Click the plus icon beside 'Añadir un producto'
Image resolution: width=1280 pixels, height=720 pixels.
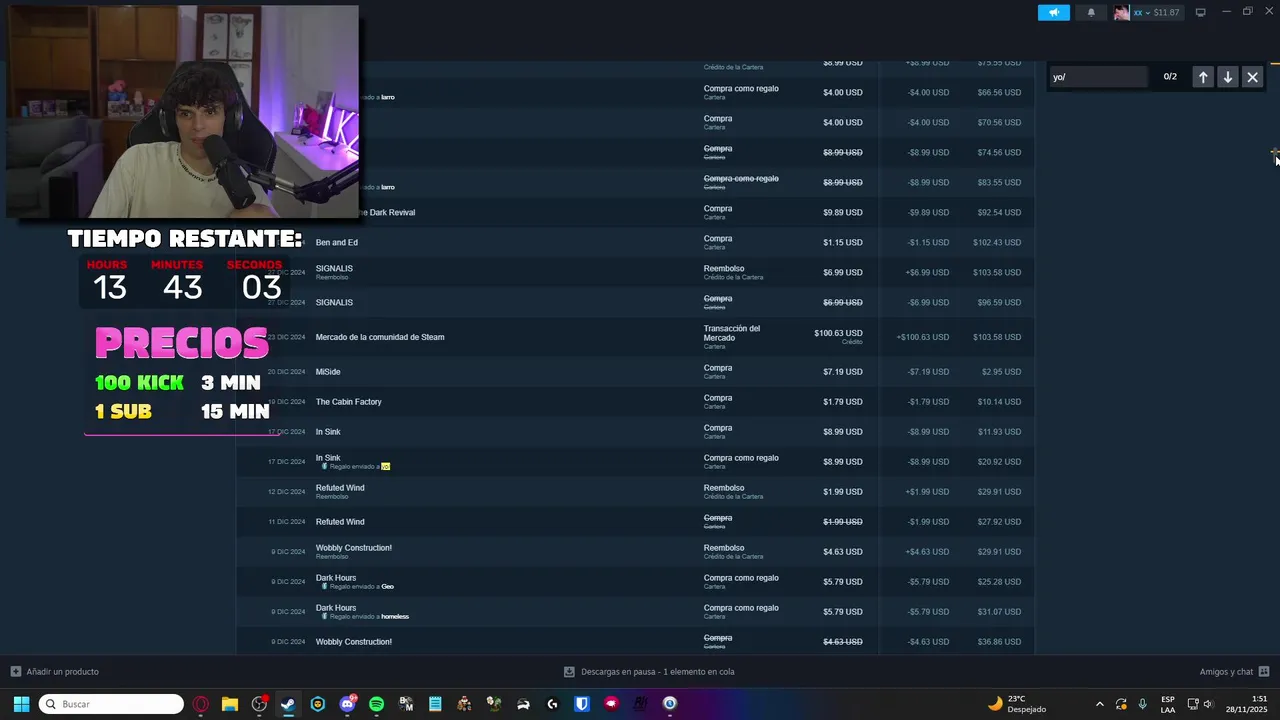(16, 672)
